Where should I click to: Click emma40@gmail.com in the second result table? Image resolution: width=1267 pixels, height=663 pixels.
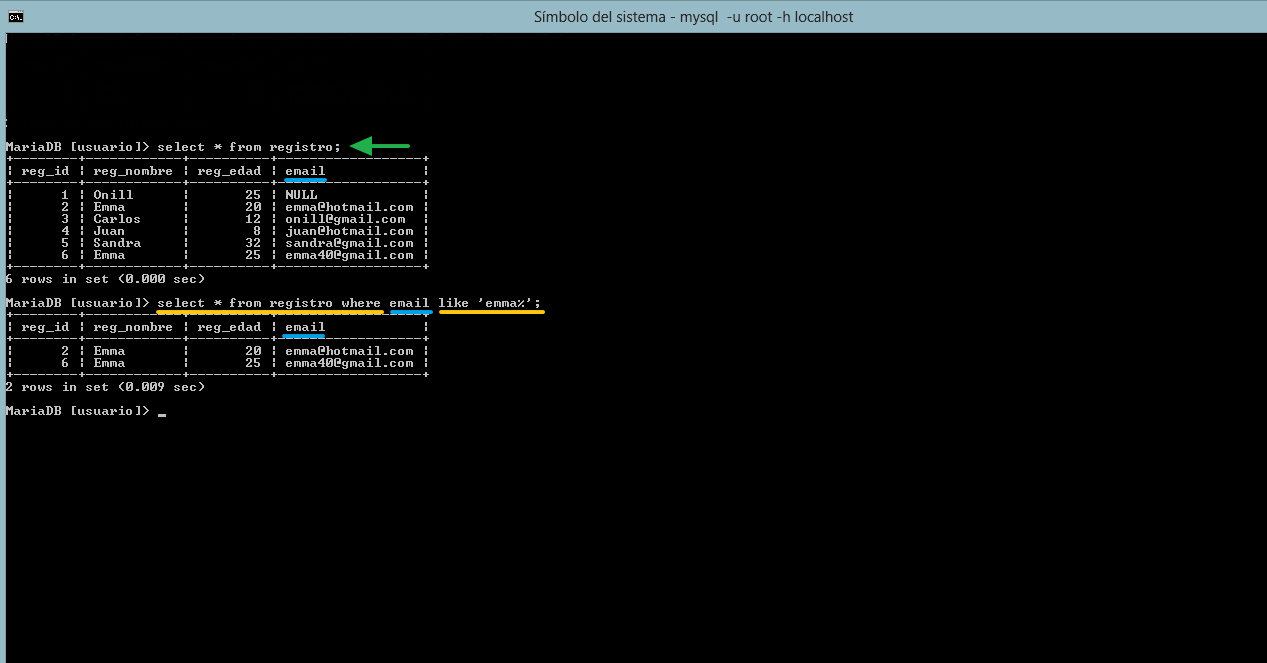[349, 363]
